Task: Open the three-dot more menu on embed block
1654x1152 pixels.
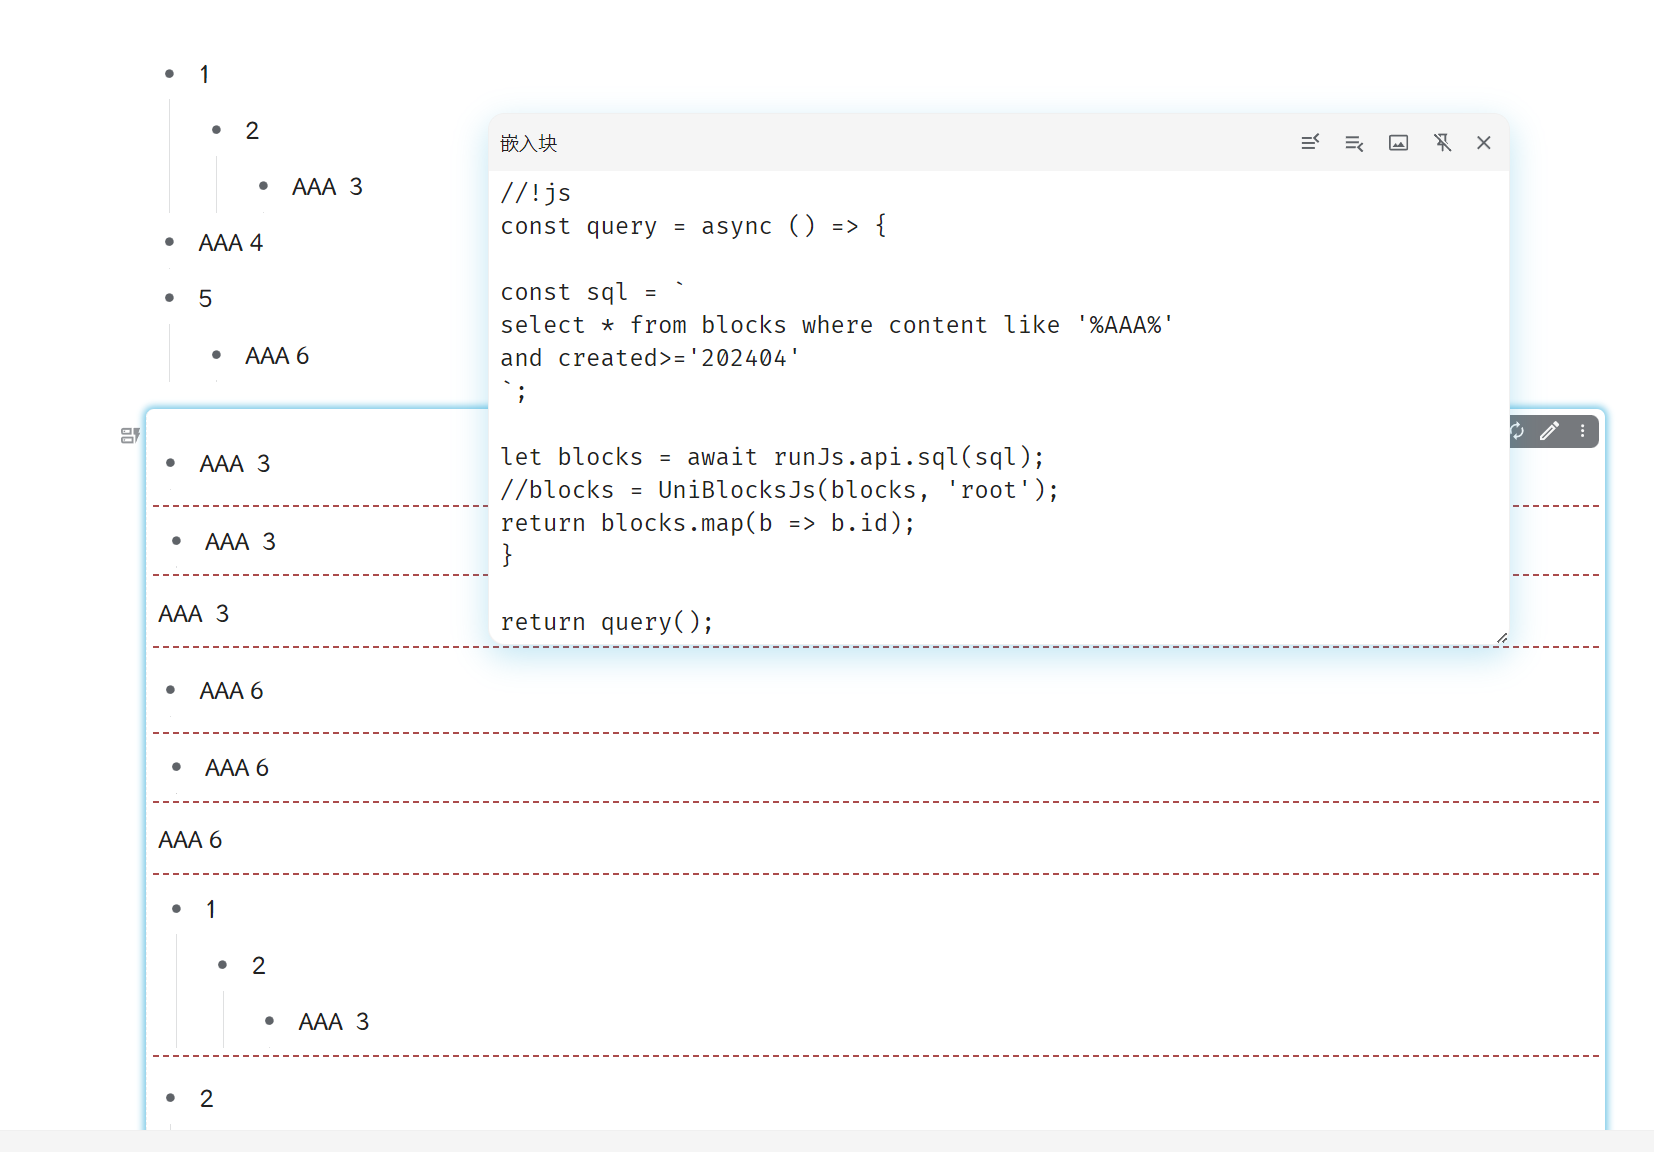Action: point(1582,431)
